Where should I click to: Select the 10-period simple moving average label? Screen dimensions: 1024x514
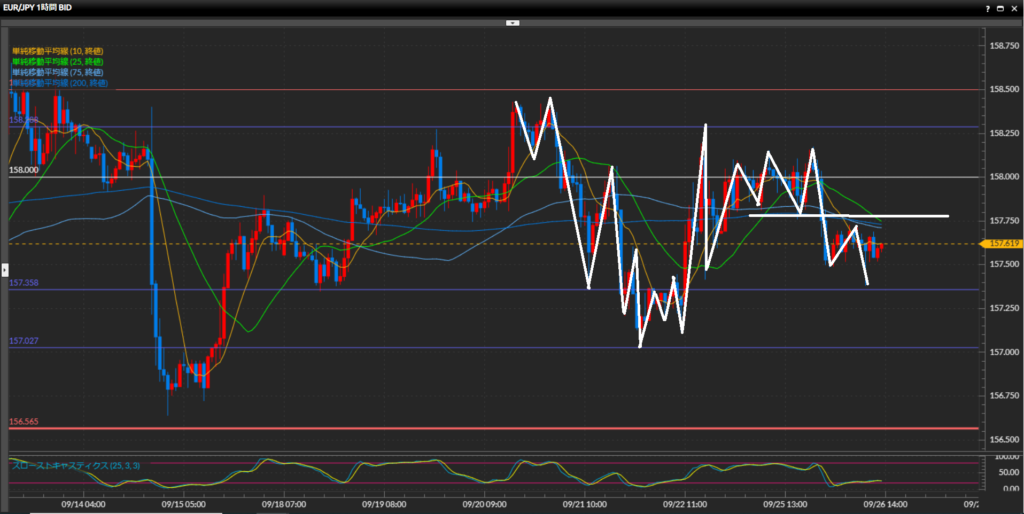pos(57,51)
